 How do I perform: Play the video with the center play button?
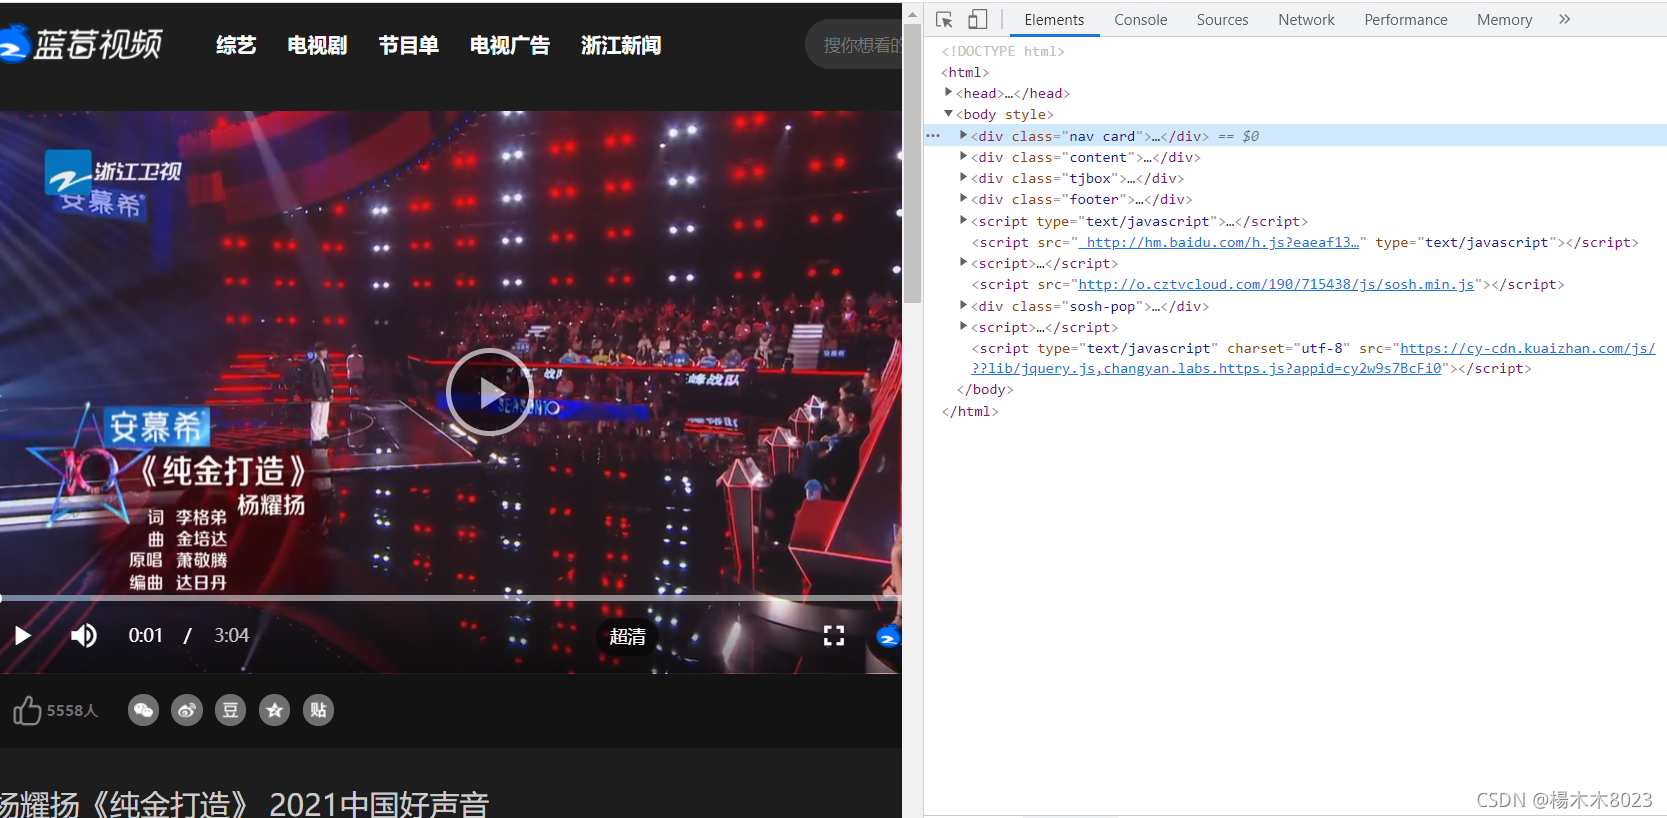coord(489,393)
